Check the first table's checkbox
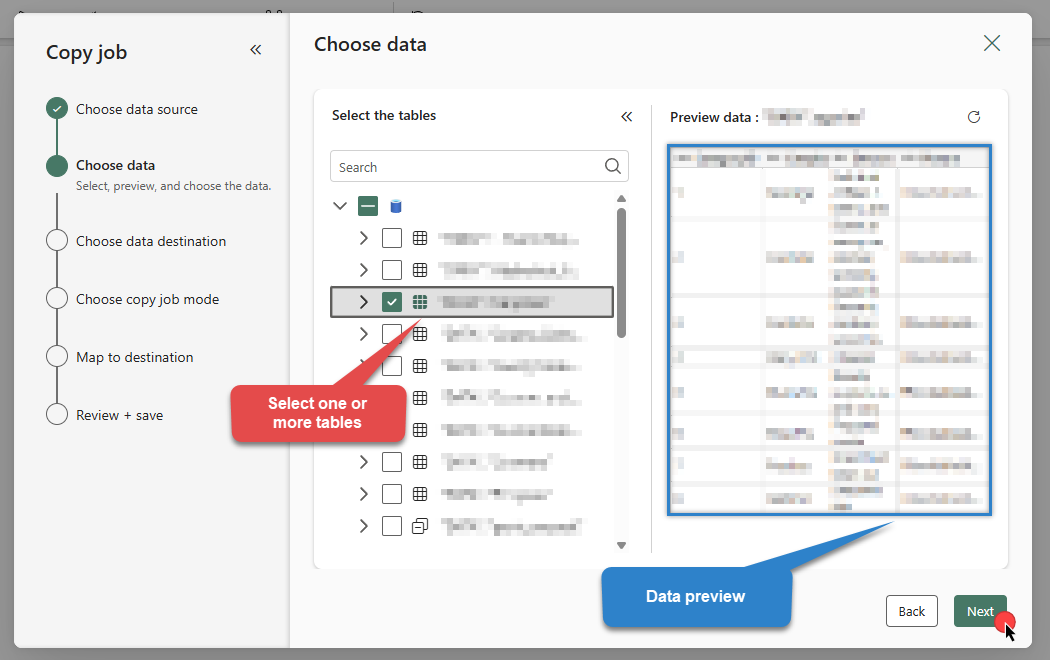Image resolution: width=1050 pixels, height=660 pixels. pos(392,237)
